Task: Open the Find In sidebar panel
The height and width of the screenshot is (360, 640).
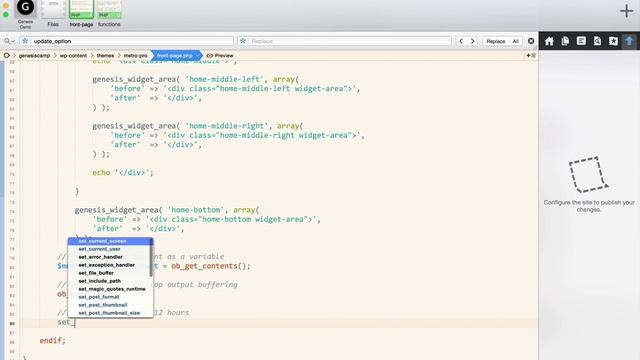Action: coord(597,41)
